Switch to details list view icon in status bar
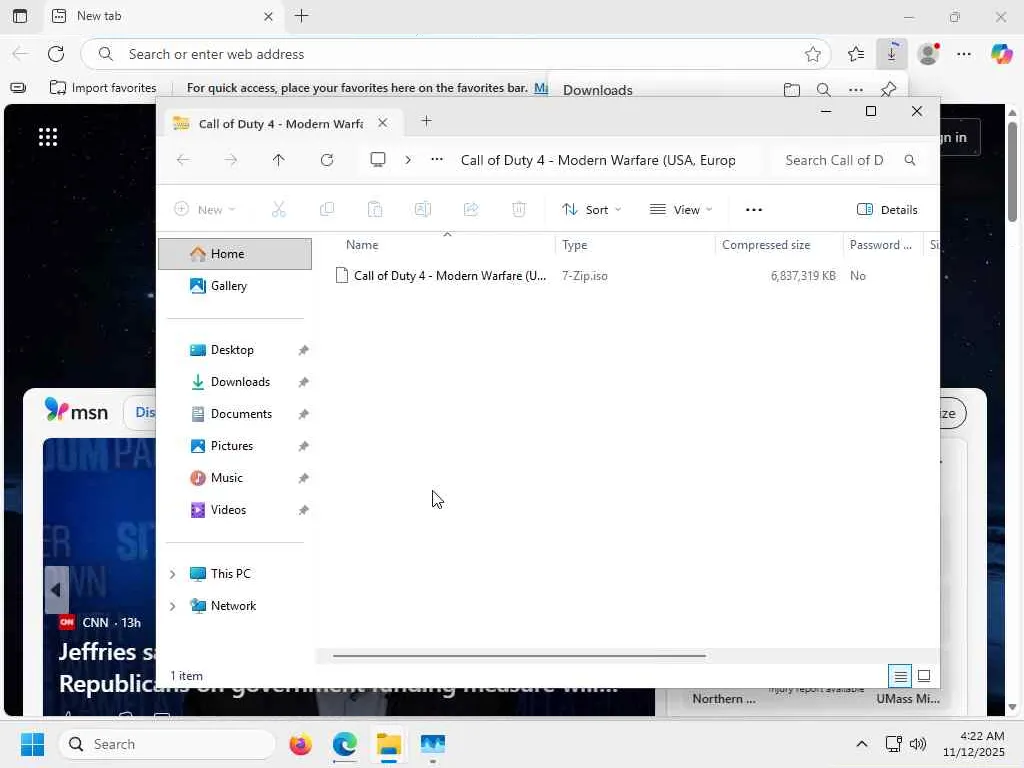 click(x=900, y=676)
